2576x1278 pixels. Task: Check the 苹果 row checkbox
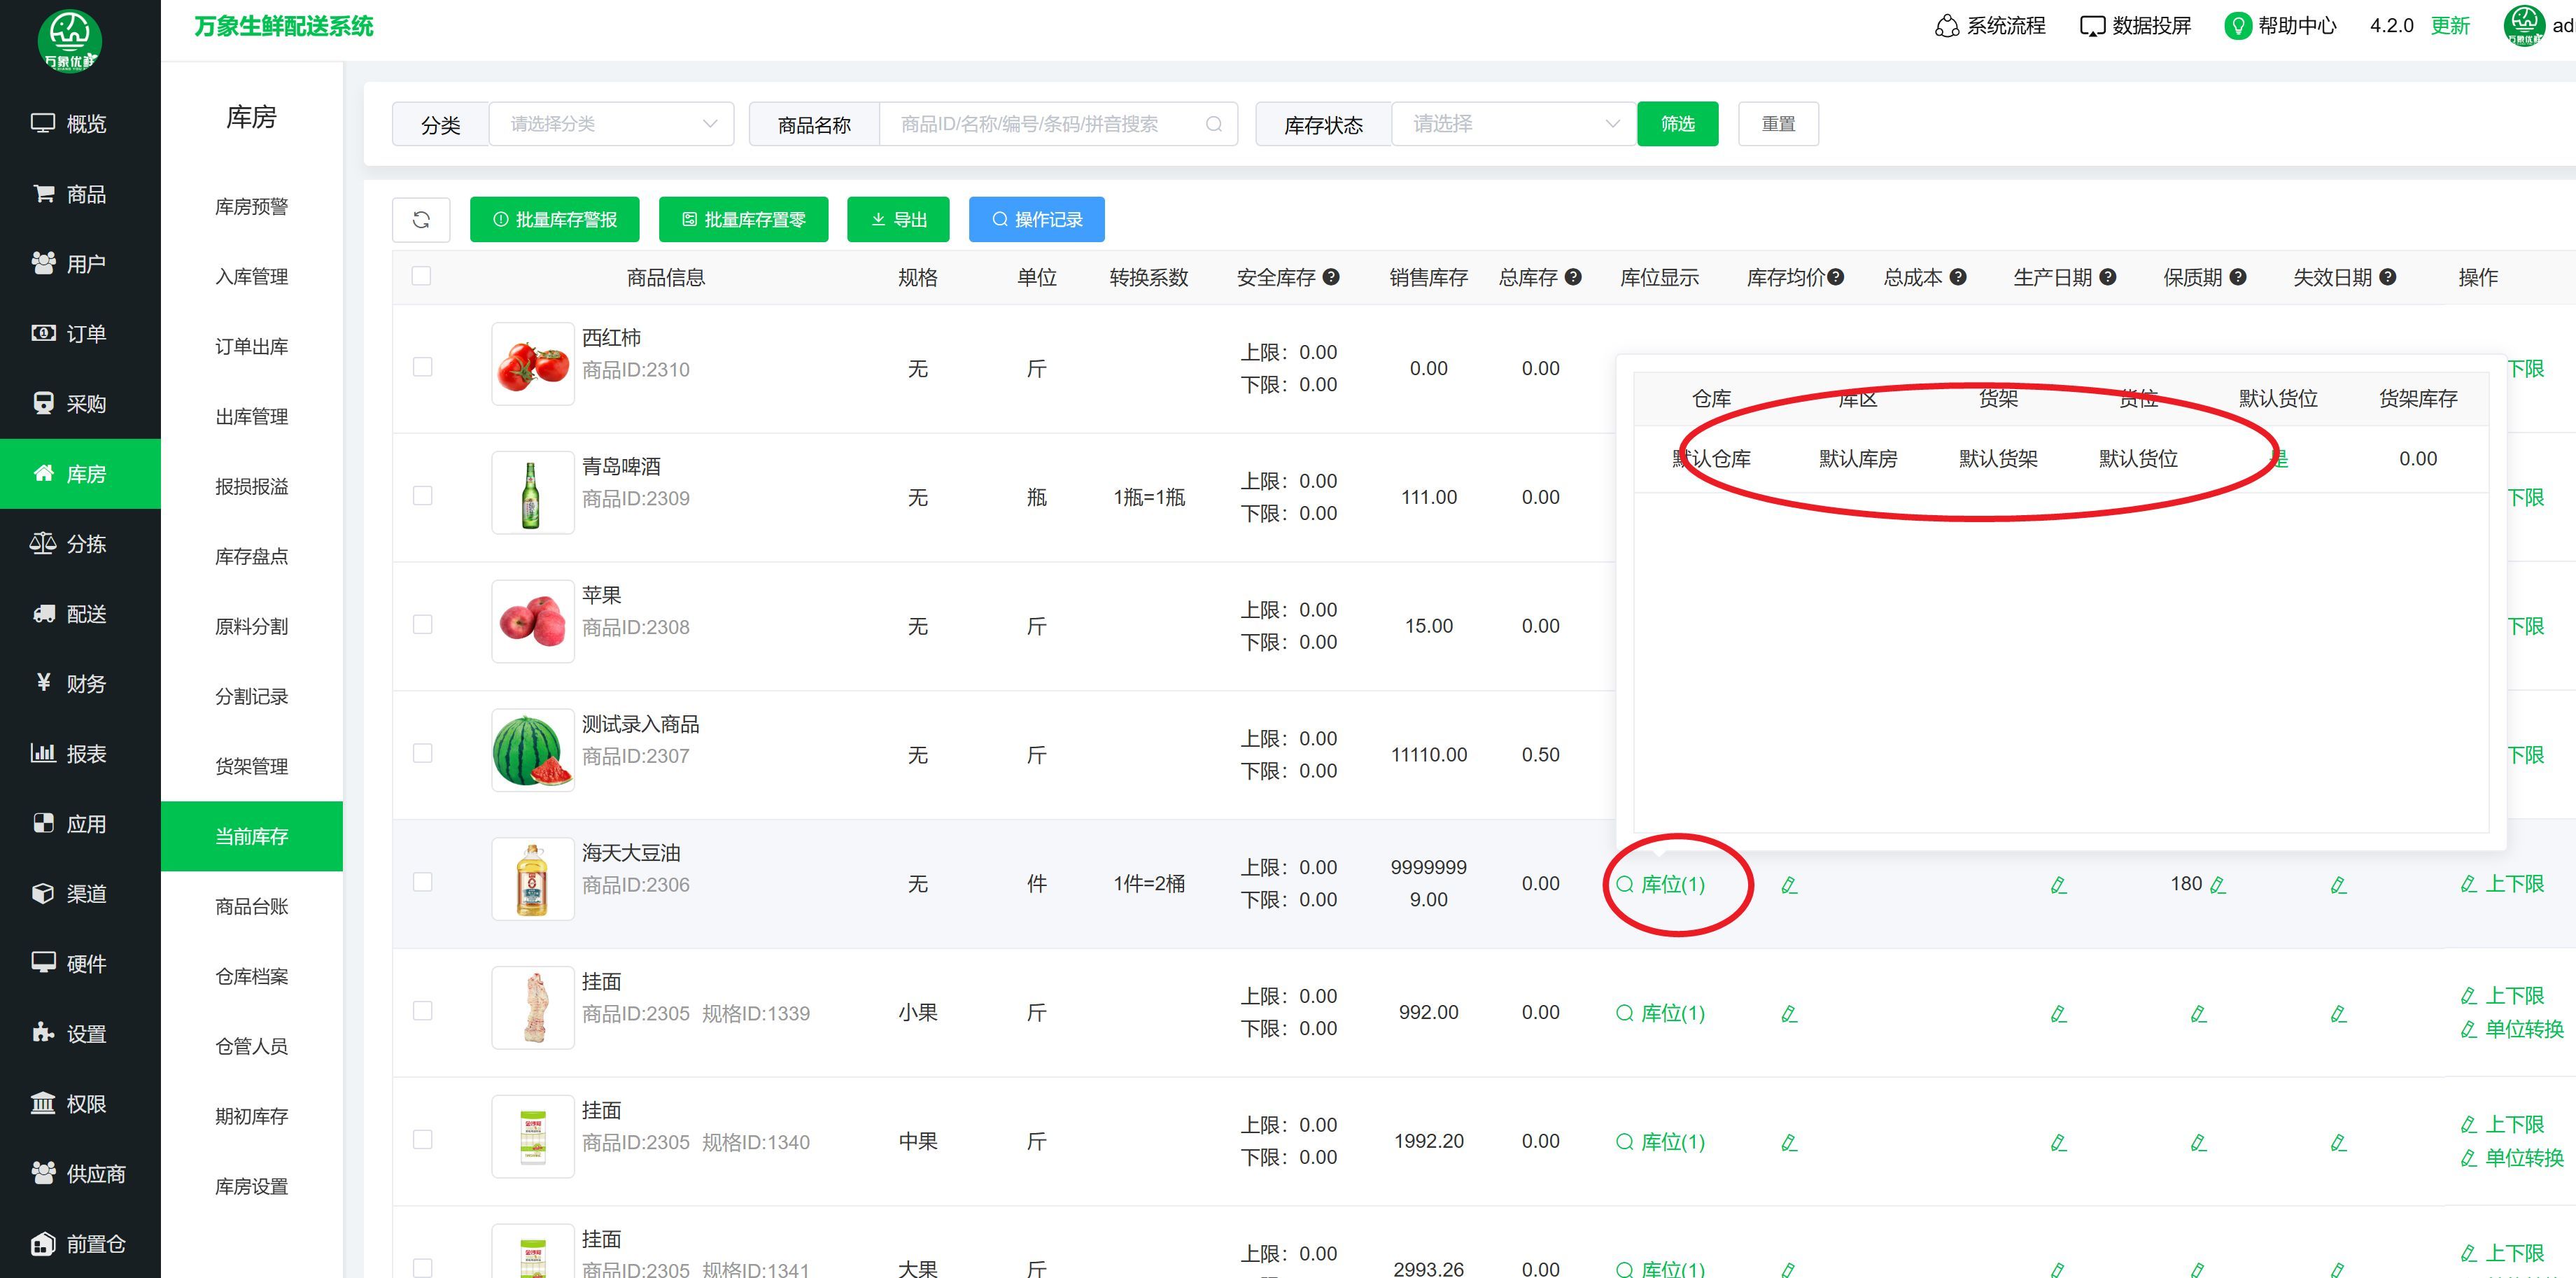point(422,625)
